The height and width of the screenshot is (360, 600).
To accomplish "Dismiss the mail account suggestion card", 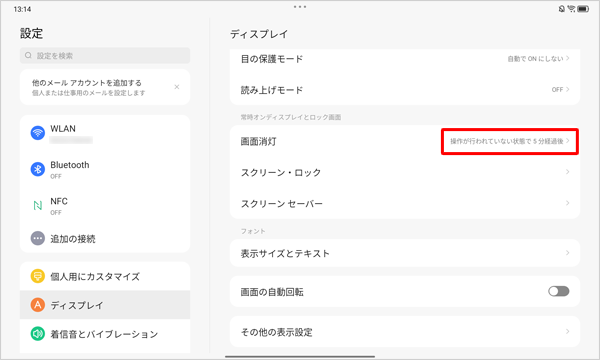I will (177, 87).
